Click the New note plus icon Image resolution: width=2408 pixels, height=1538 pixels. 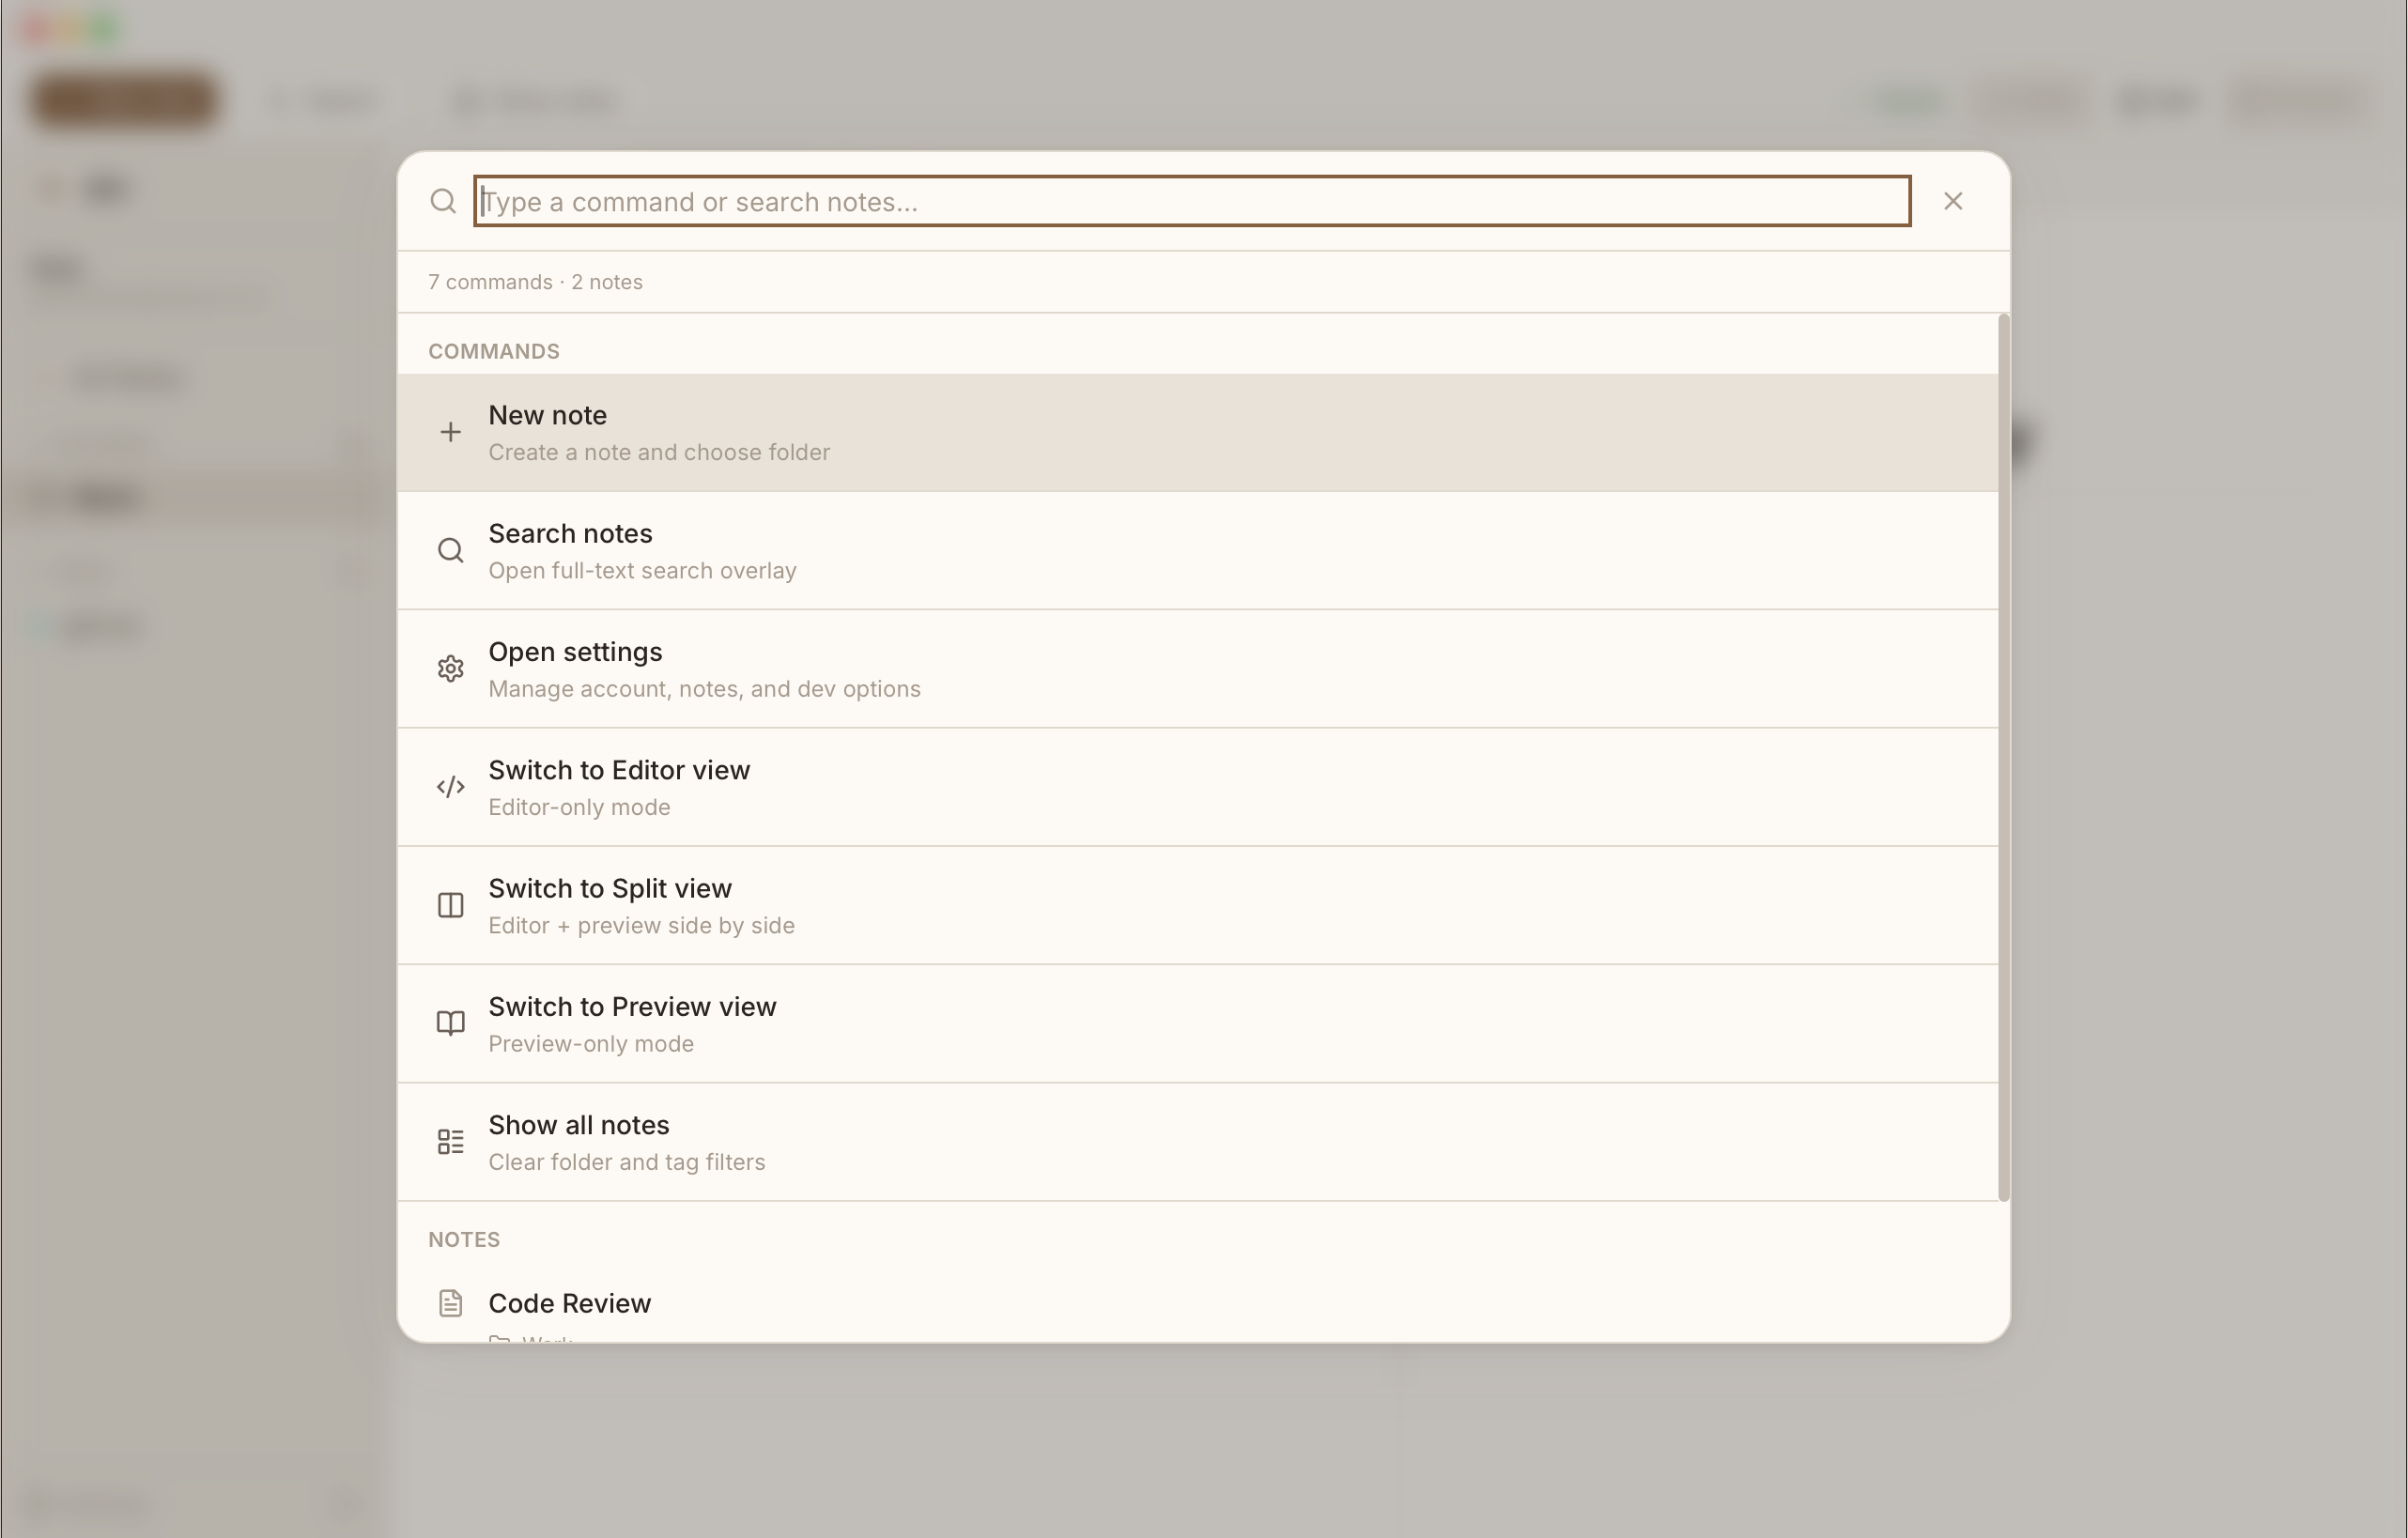tap(450, 431)
